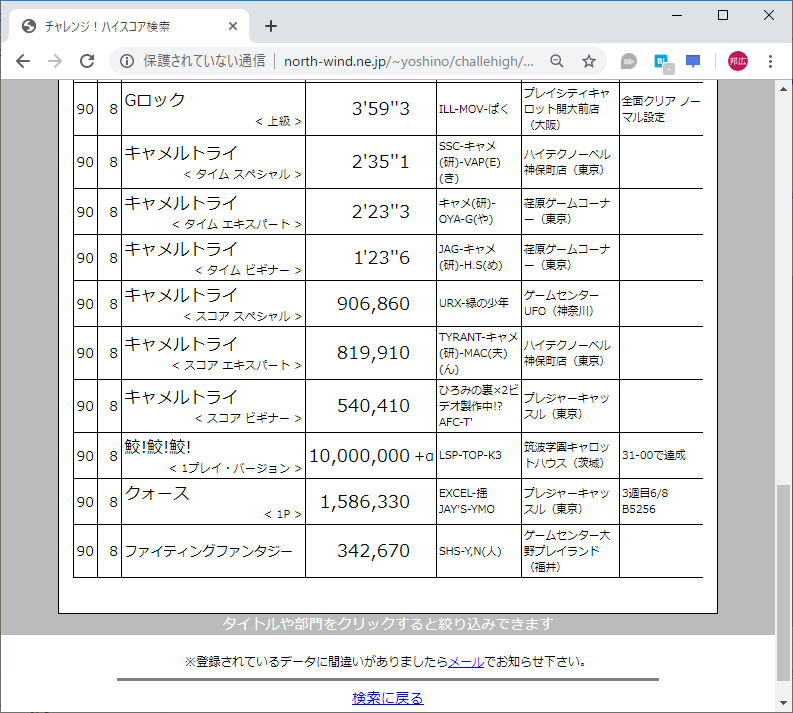Click player name EXCEL-揺 JAY'S-YMO

tap(466, 501)
